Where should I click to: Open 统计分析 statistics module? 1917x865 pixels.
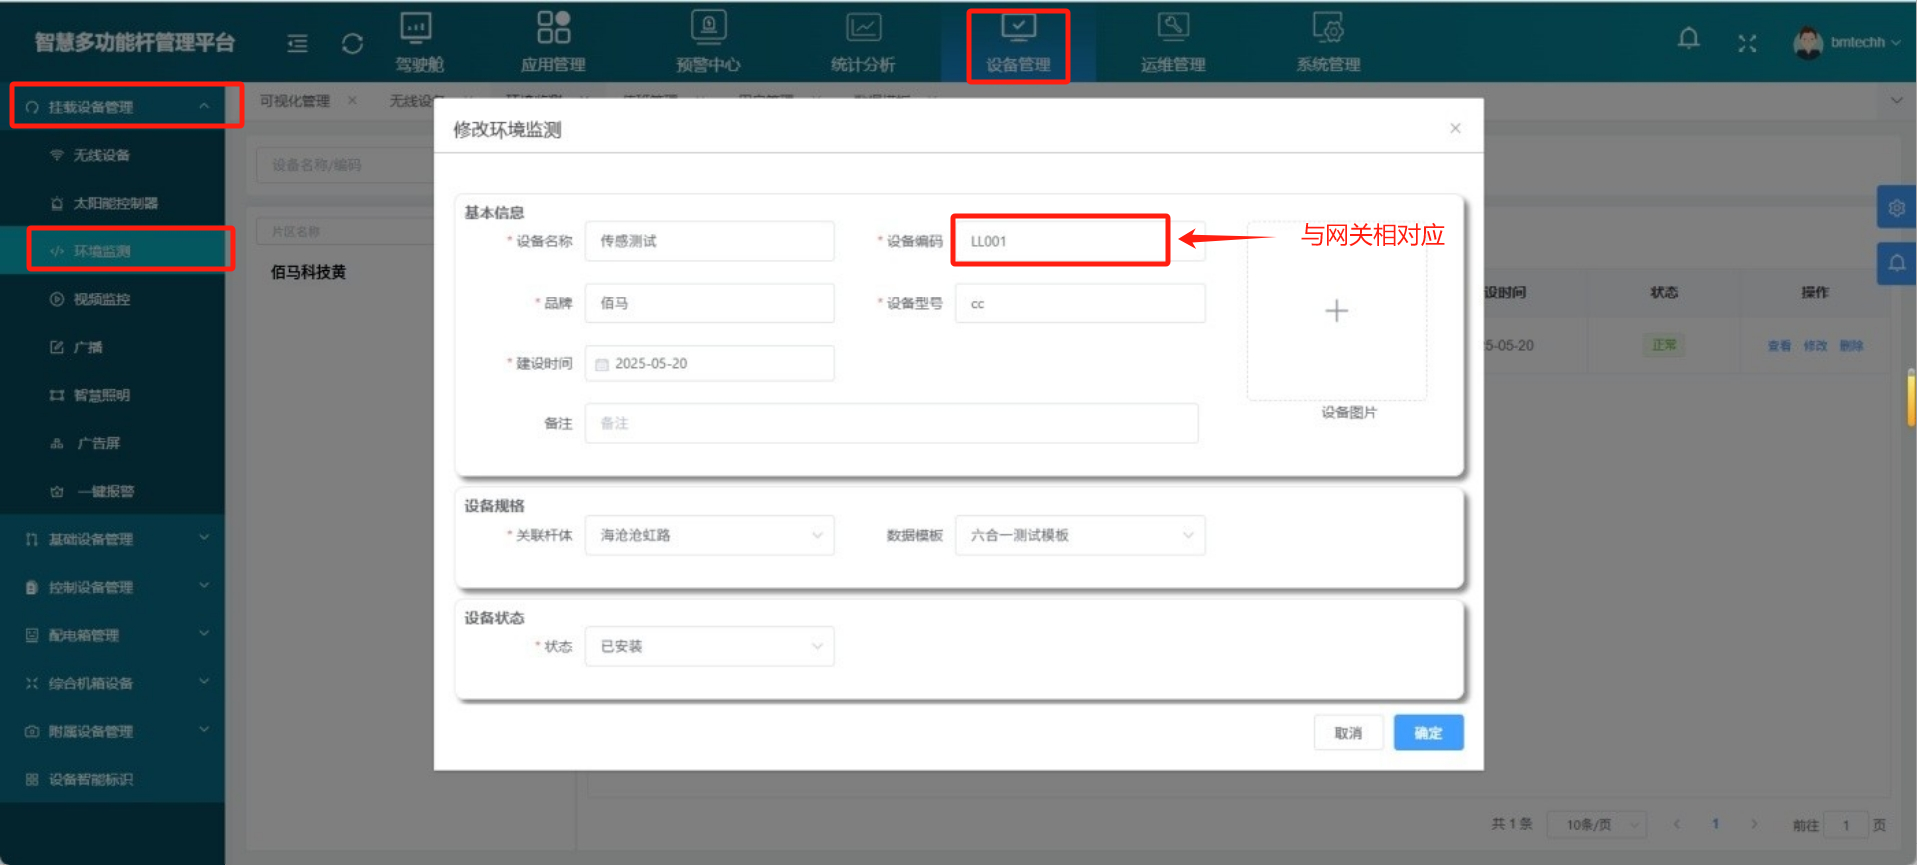click(863, 43)
